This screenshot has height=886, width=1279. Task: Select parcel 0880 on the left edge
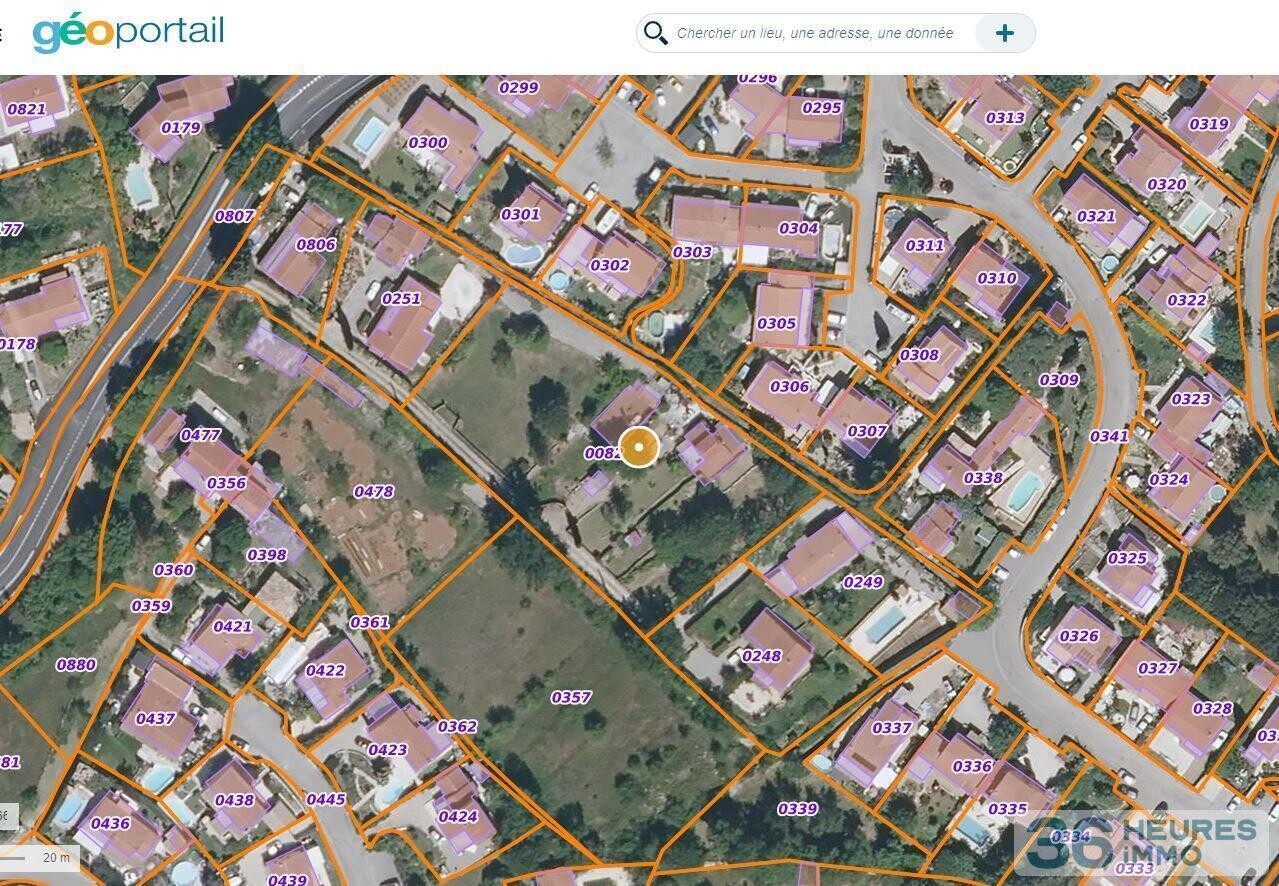tap(79, 664)
